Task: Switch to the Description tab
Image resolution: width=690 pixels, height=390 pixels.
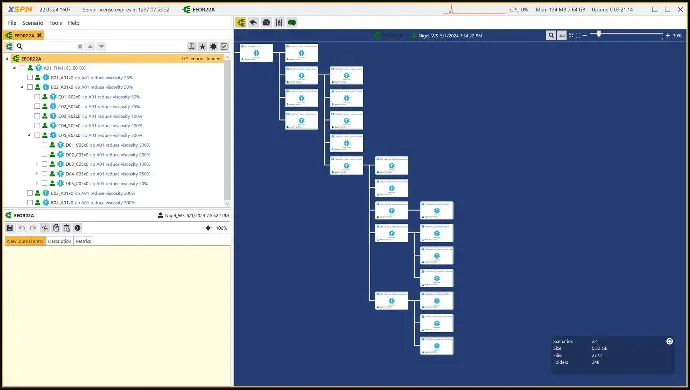Action: [x=59, y=241]
